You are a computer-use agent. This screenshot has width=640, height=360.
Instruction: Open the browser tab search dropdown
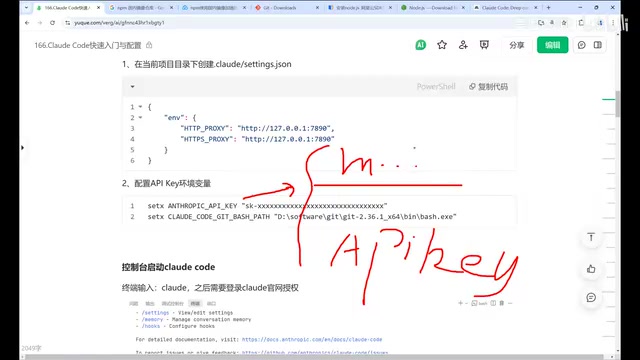pyautogui.click(x=26, y=7)
